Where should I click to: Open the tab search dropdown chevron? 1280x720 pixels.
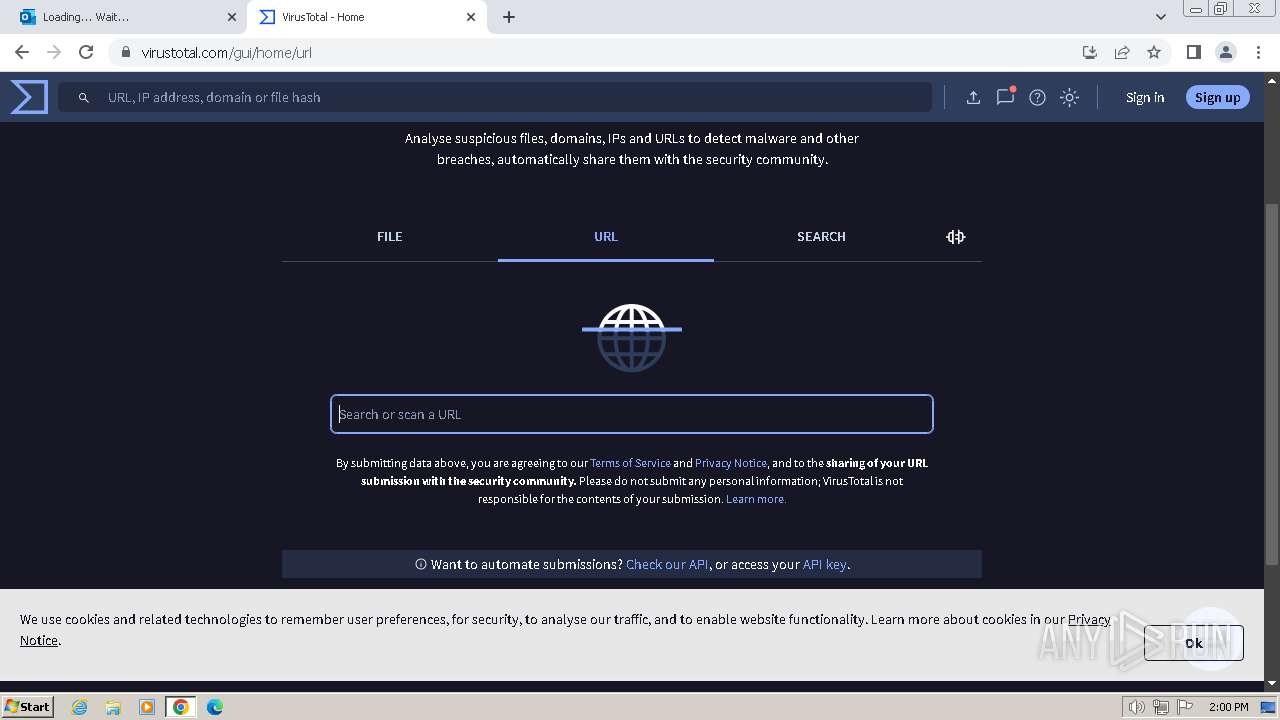pos(1160,17)
